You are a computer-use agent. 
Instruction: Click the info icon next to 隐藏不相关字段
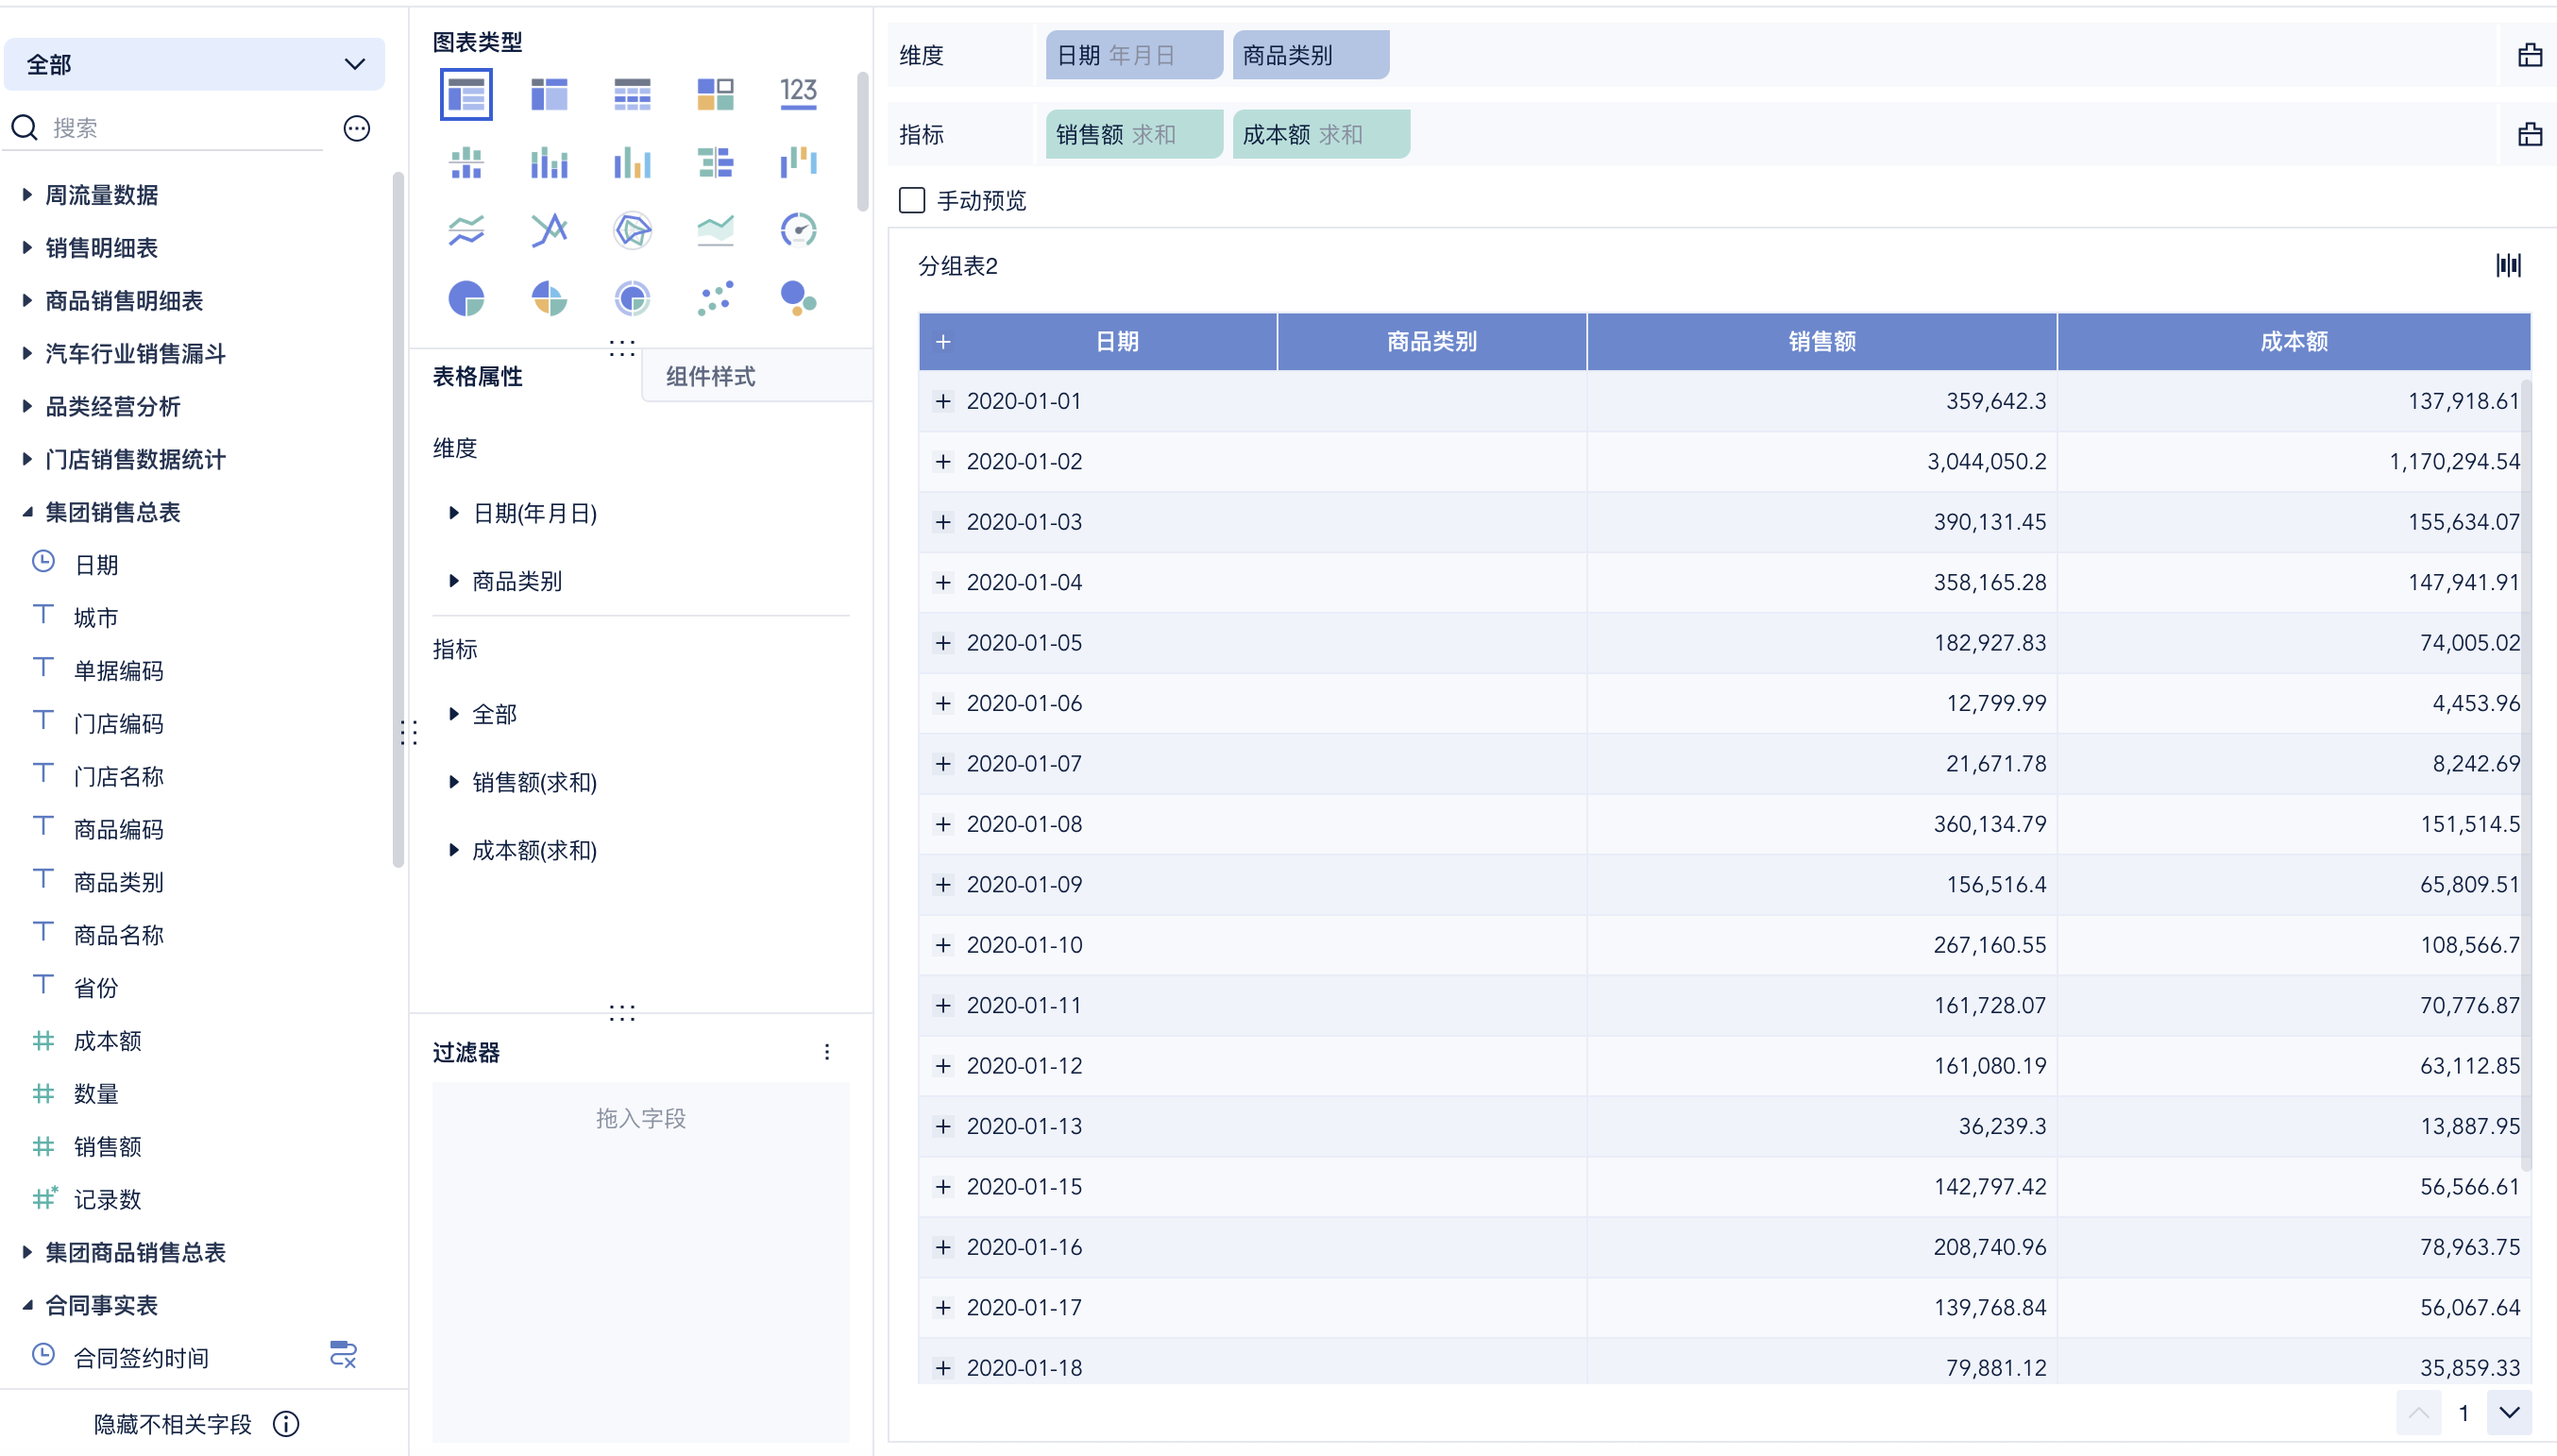tap(287, 1424)
